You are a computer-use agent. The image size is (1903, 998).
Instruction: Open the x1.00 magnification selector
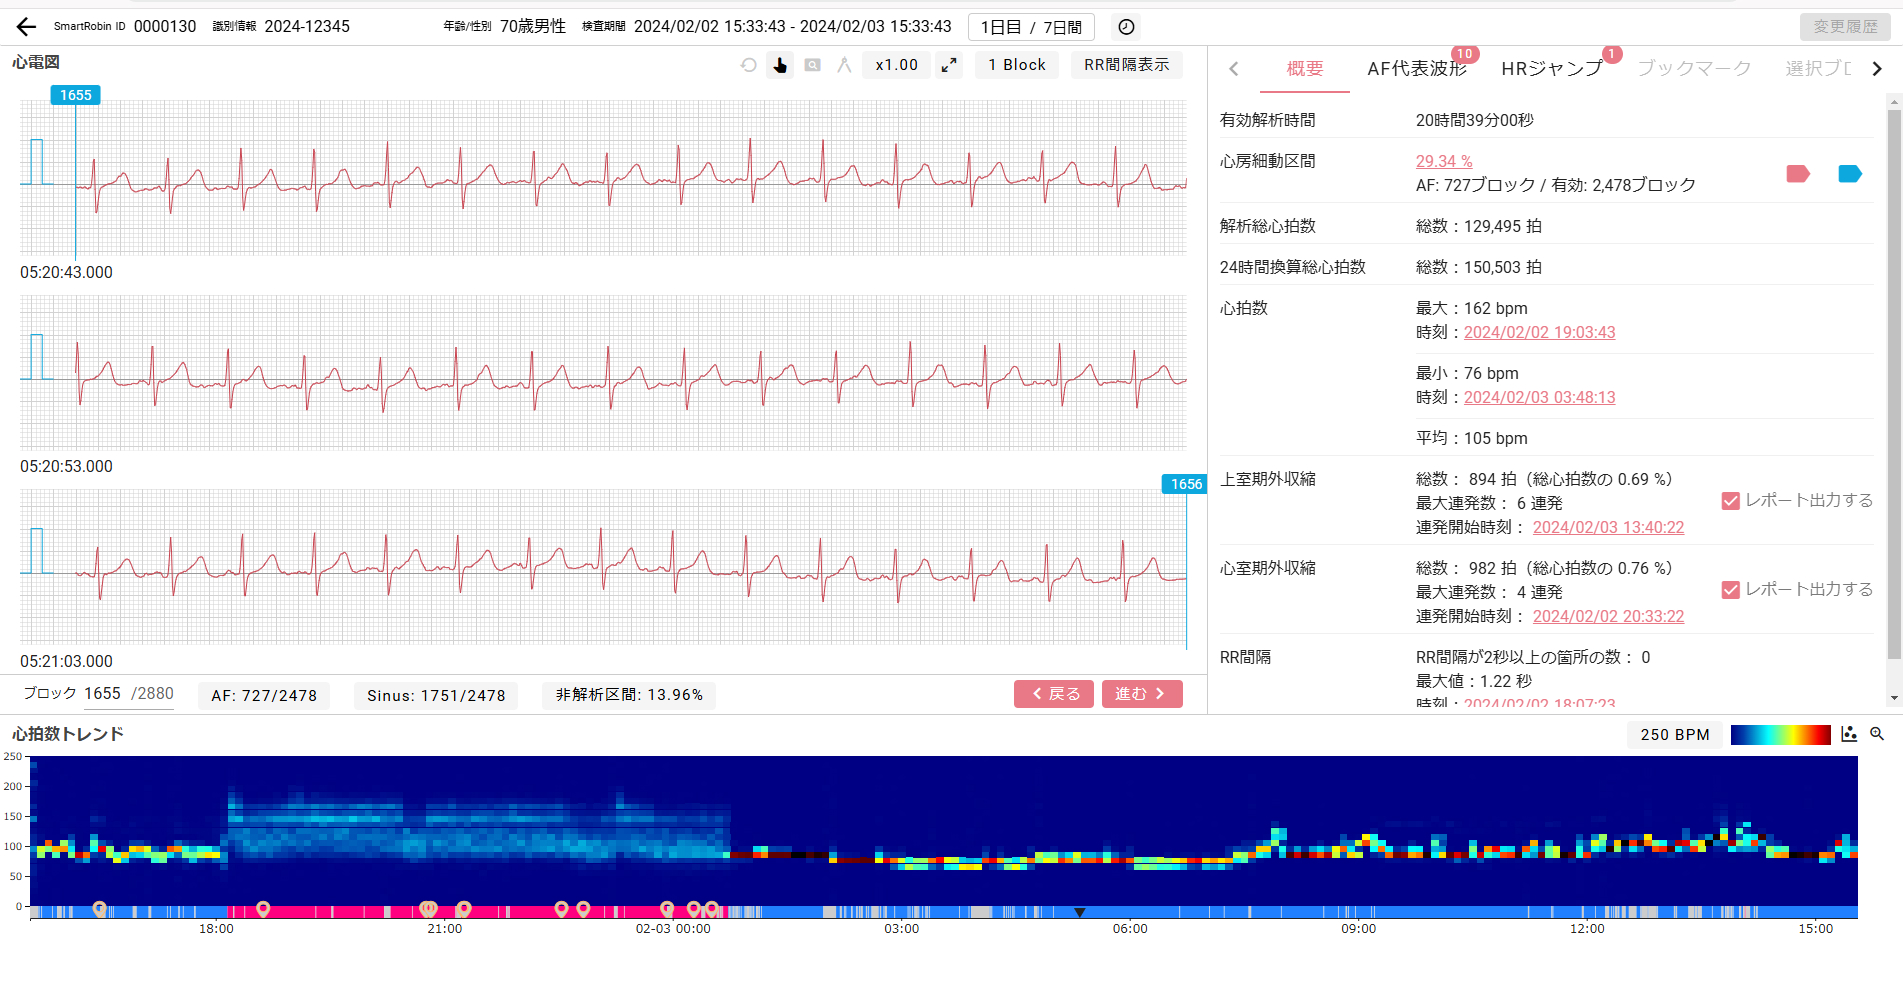pos(896,65)
